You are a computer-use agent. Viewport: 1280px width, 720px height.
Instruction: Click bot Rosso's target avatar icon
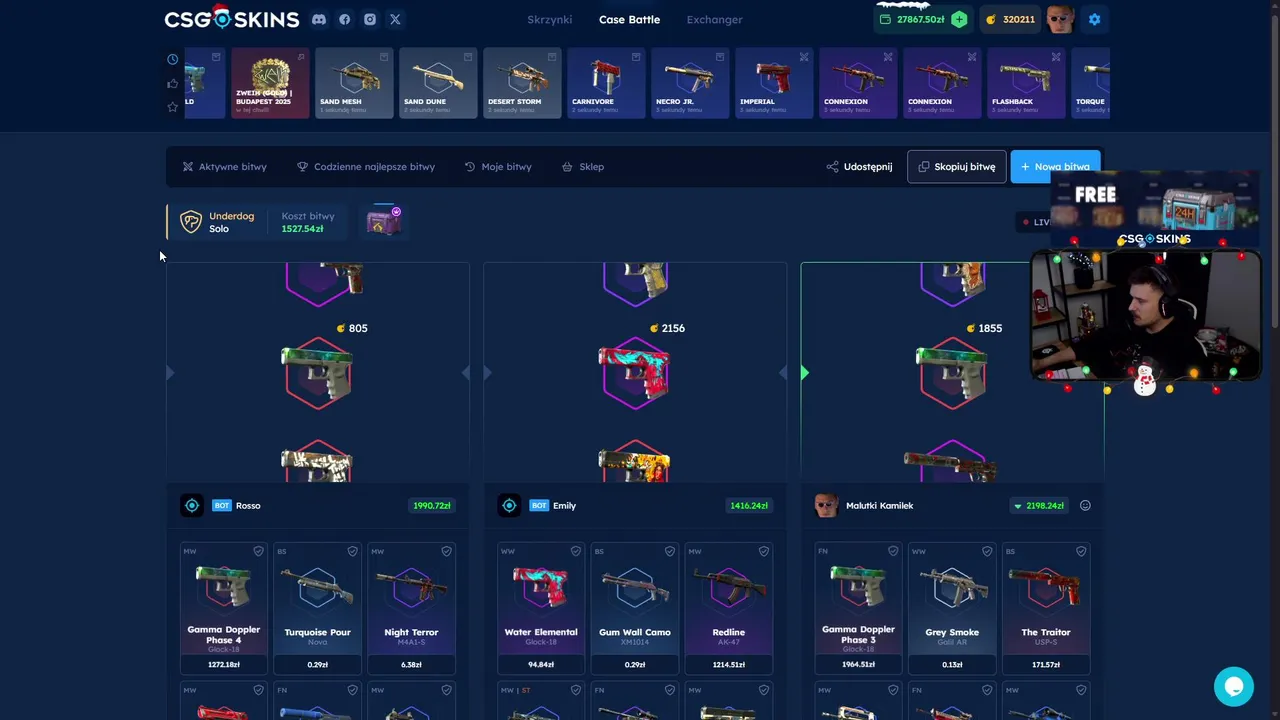[192, 506]
